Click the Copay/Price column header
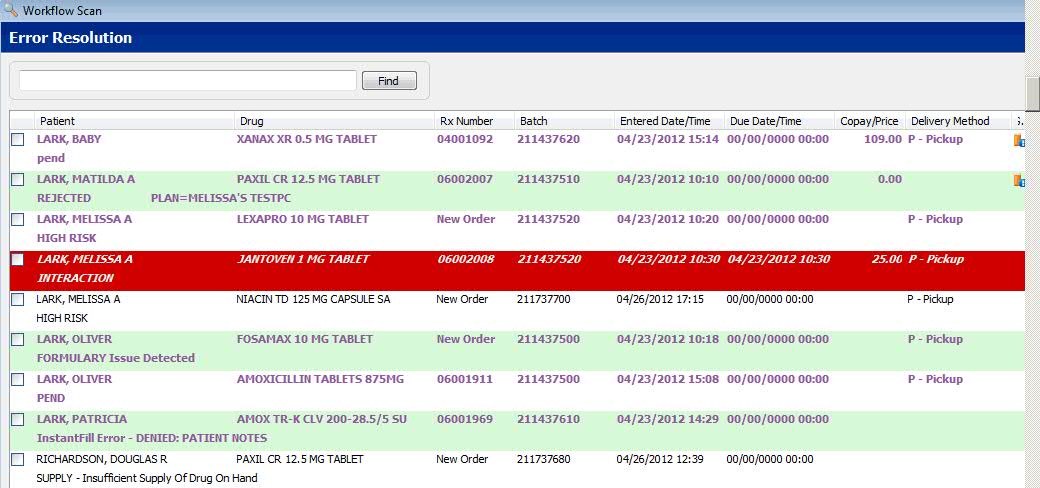1040x488 pixels. click(x=869, y=121)
